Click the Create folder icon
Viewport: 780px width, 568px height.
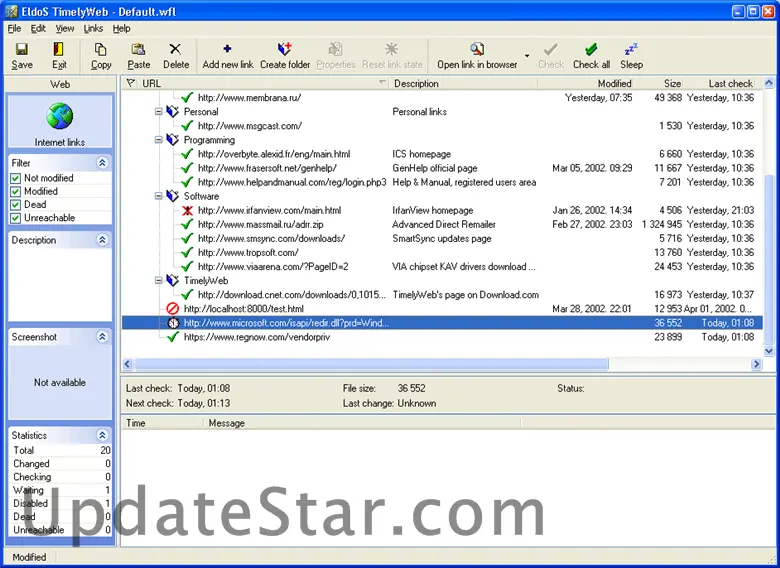[x=285, y=49]
